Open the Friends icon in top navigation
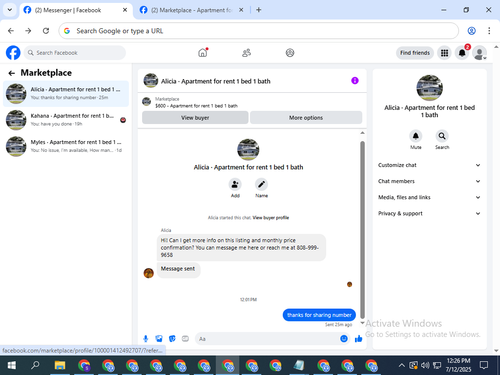 [x=246, y=53]
